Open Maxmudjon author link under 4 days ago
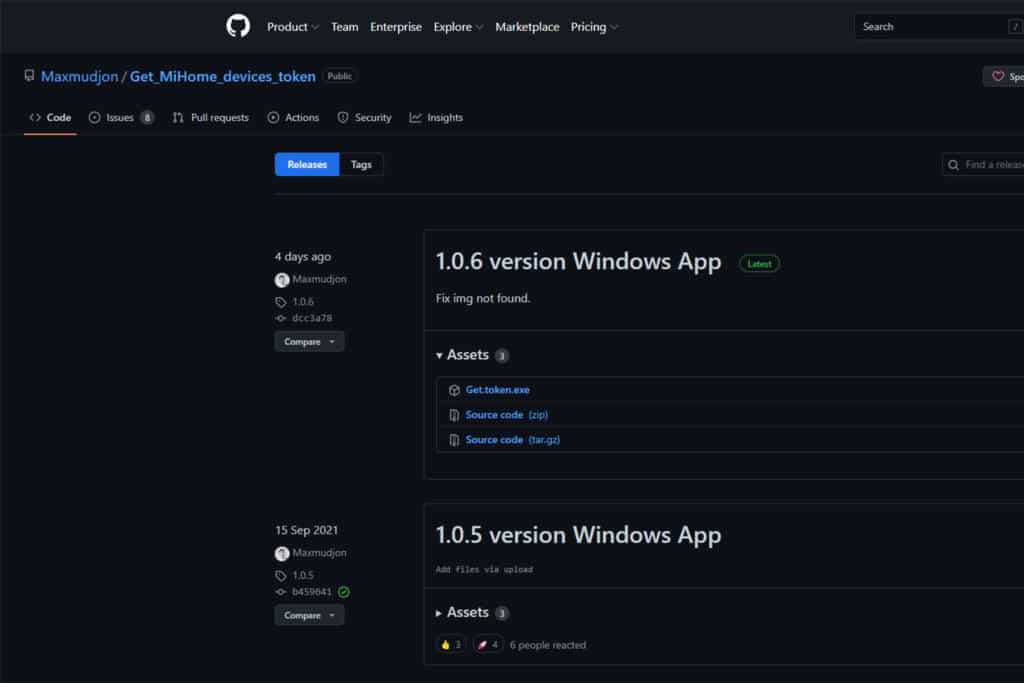This screenshot has width=1024, height=683. 319,279
